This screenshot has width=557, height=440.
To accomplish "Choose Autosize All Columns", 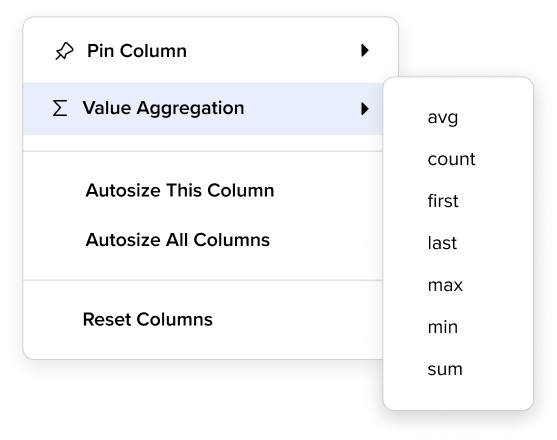I will (x=203, y=240).
